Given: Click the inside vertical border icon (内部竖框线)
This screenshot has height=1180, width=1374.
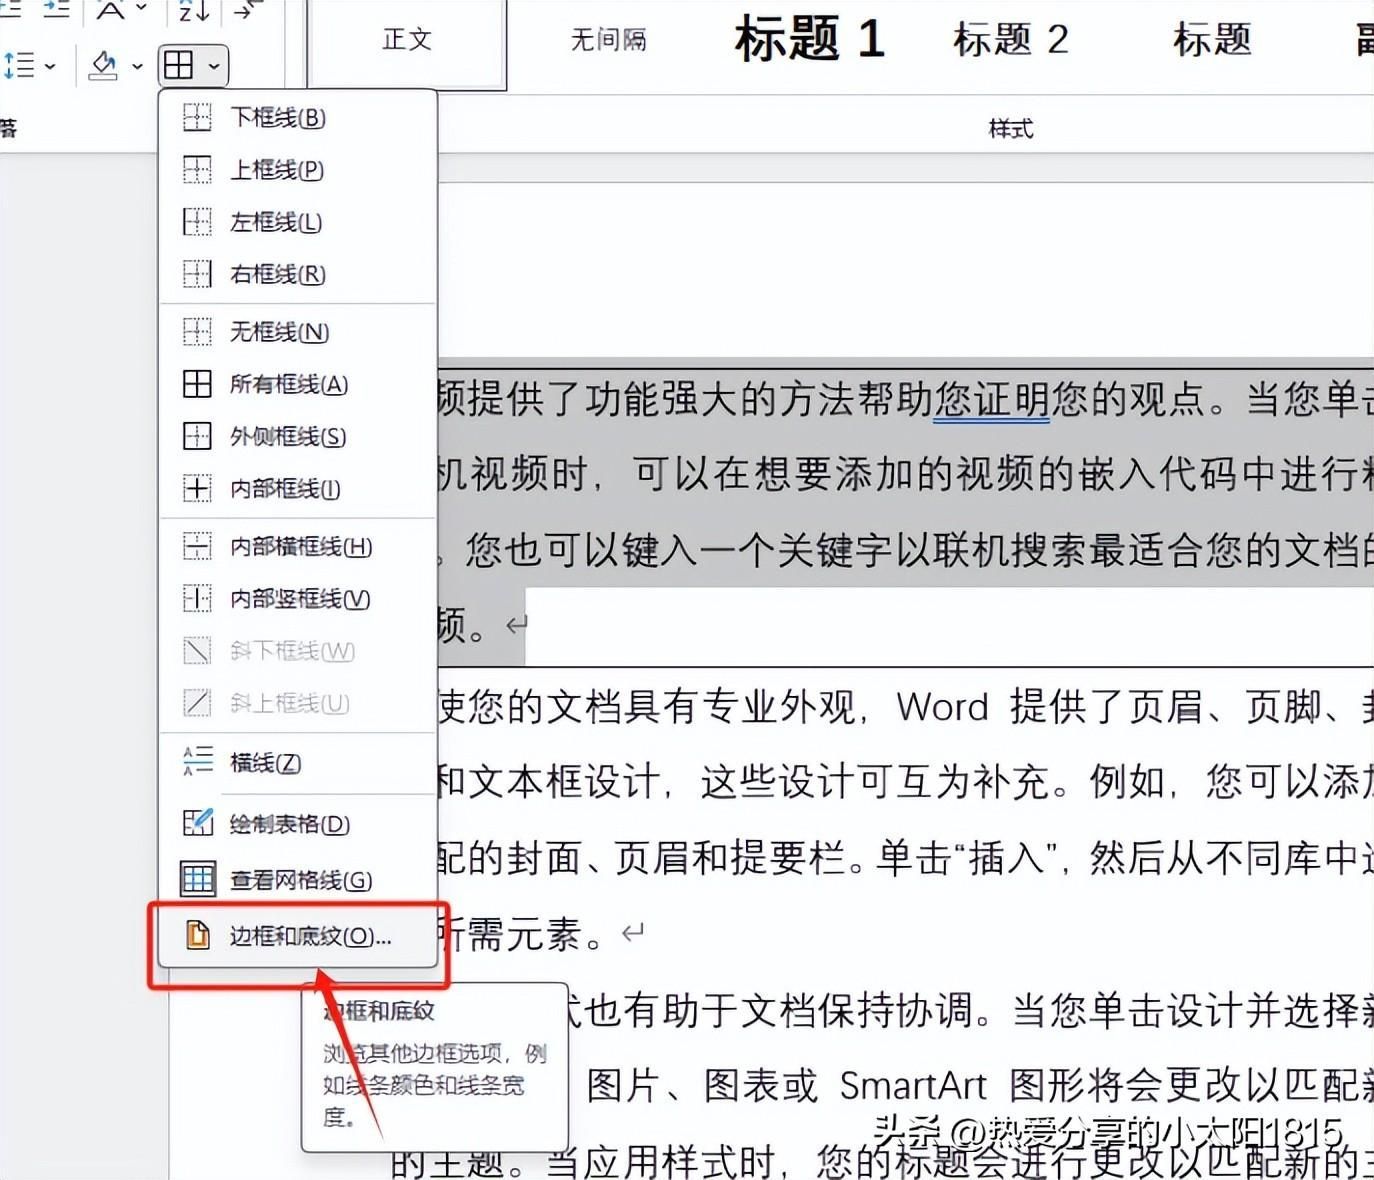Looking at the screenshot, I should (x=197, y=598).
